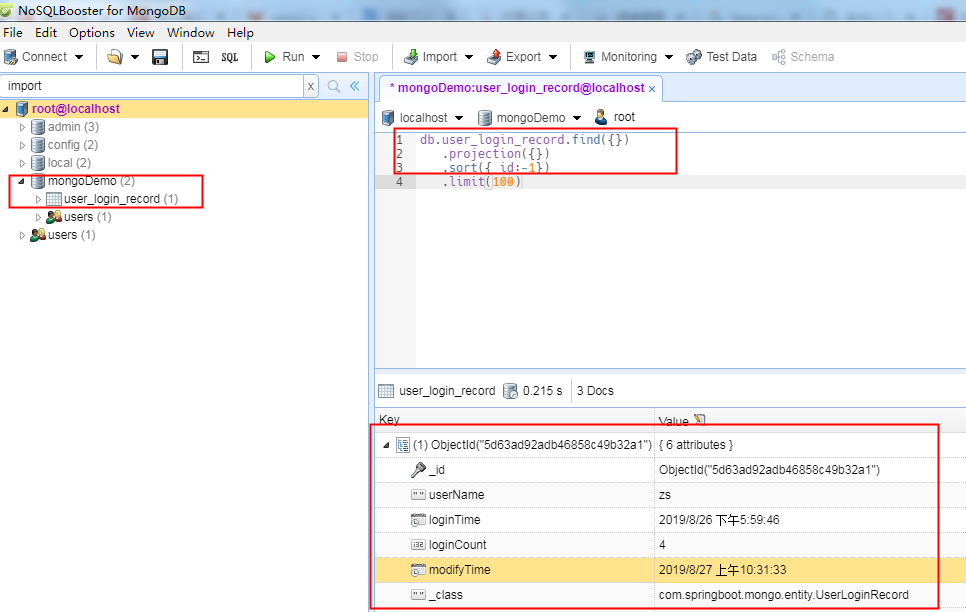Viewport: 966px width, 612px height.
Task: Open the localhost connection dropdown in editor
Action: tap(448, 116)
